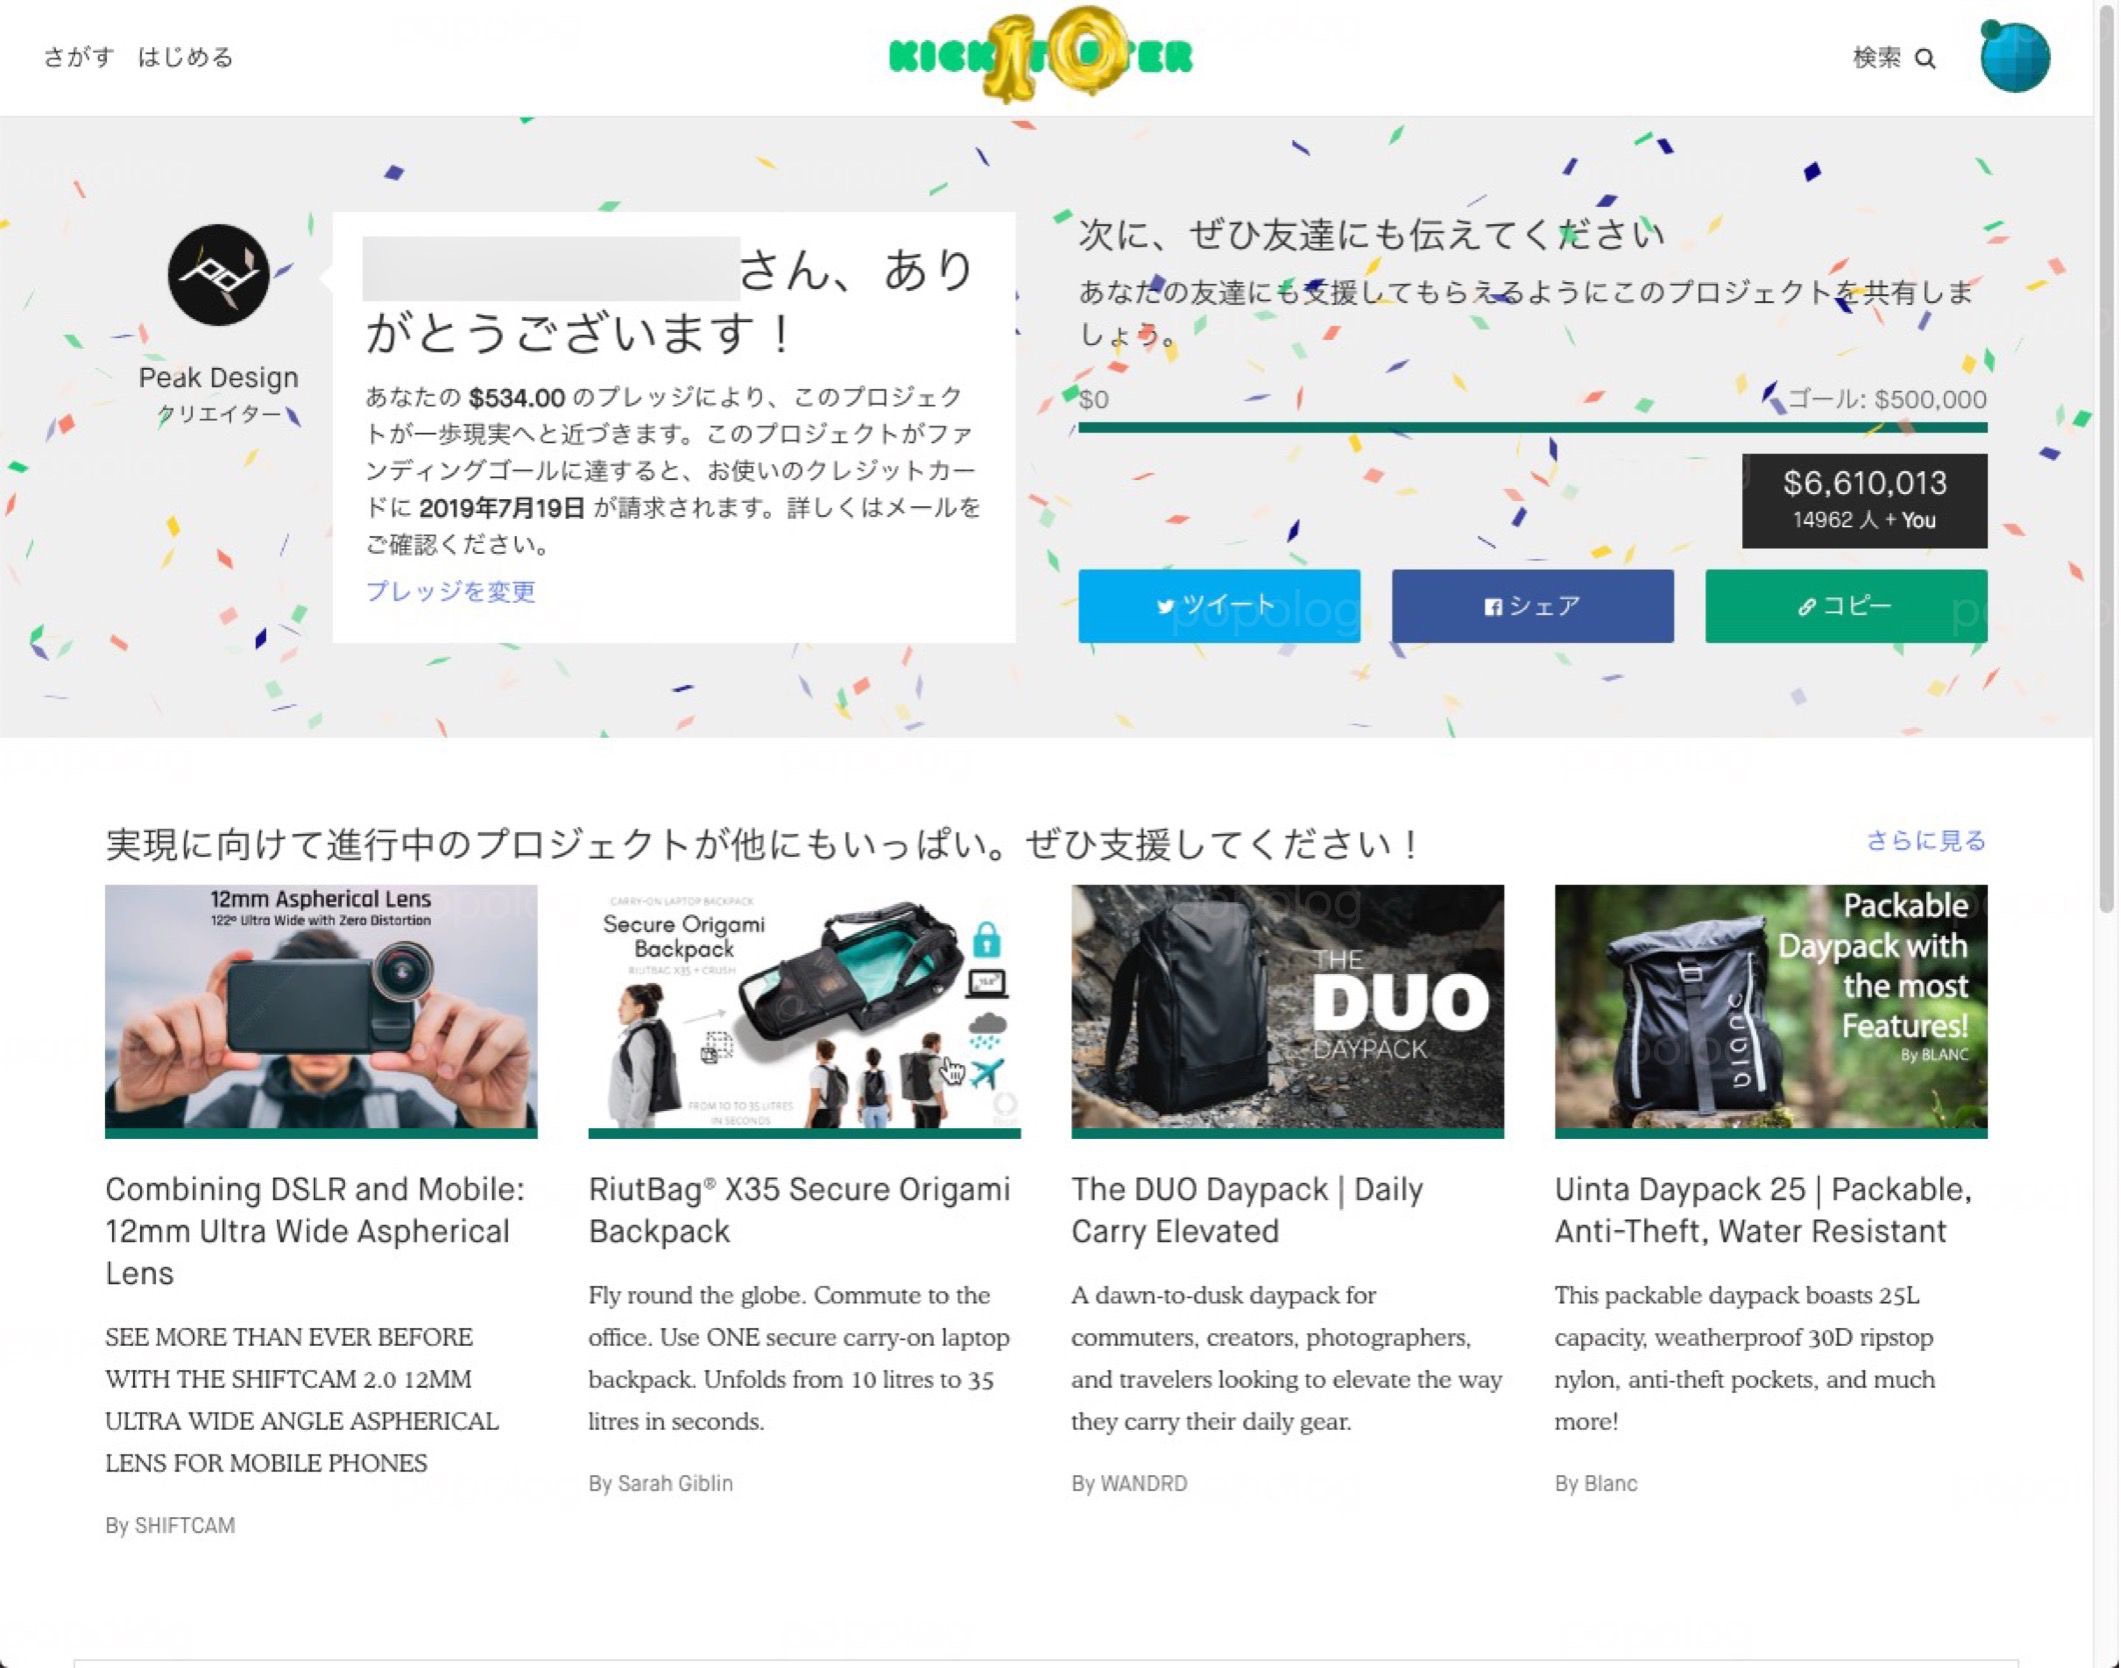The image size is (2121, 1668).
Task: Click 'This packable daypack boasts' description
Action: coord(1744,1358)
